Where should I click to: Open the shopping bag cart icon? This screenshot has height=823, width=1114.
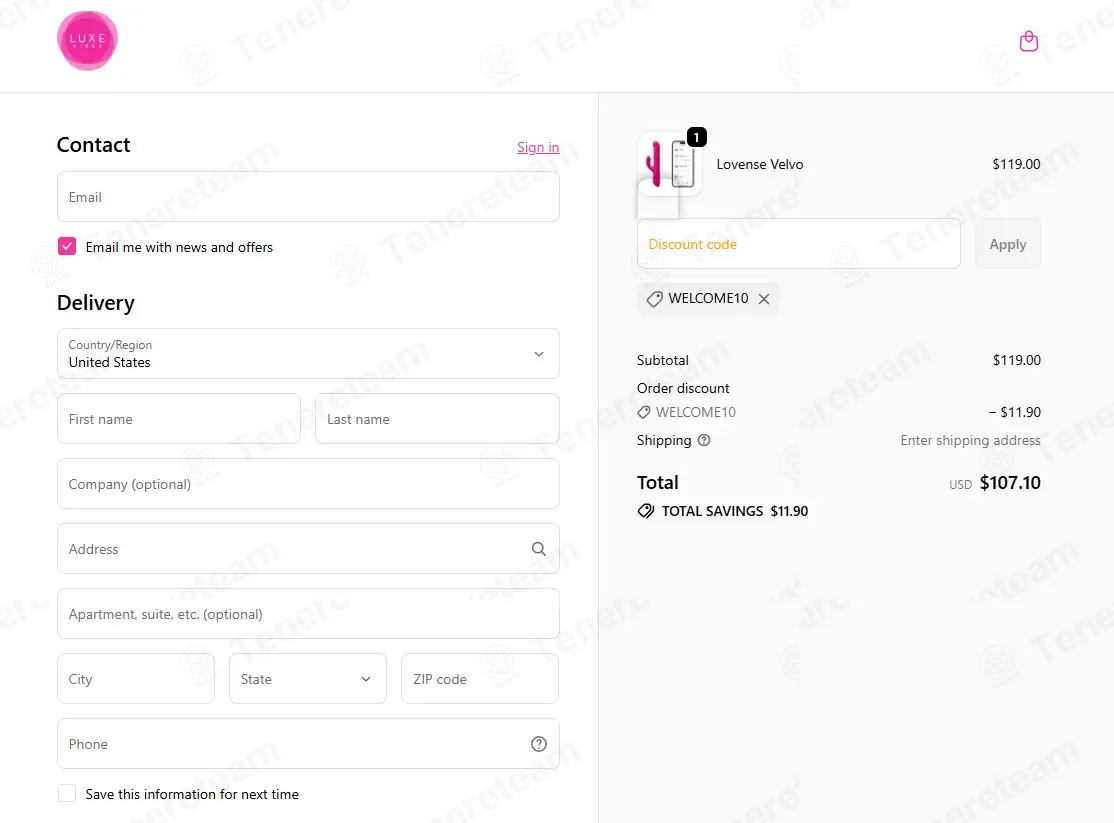click(x=1028, y=41)
